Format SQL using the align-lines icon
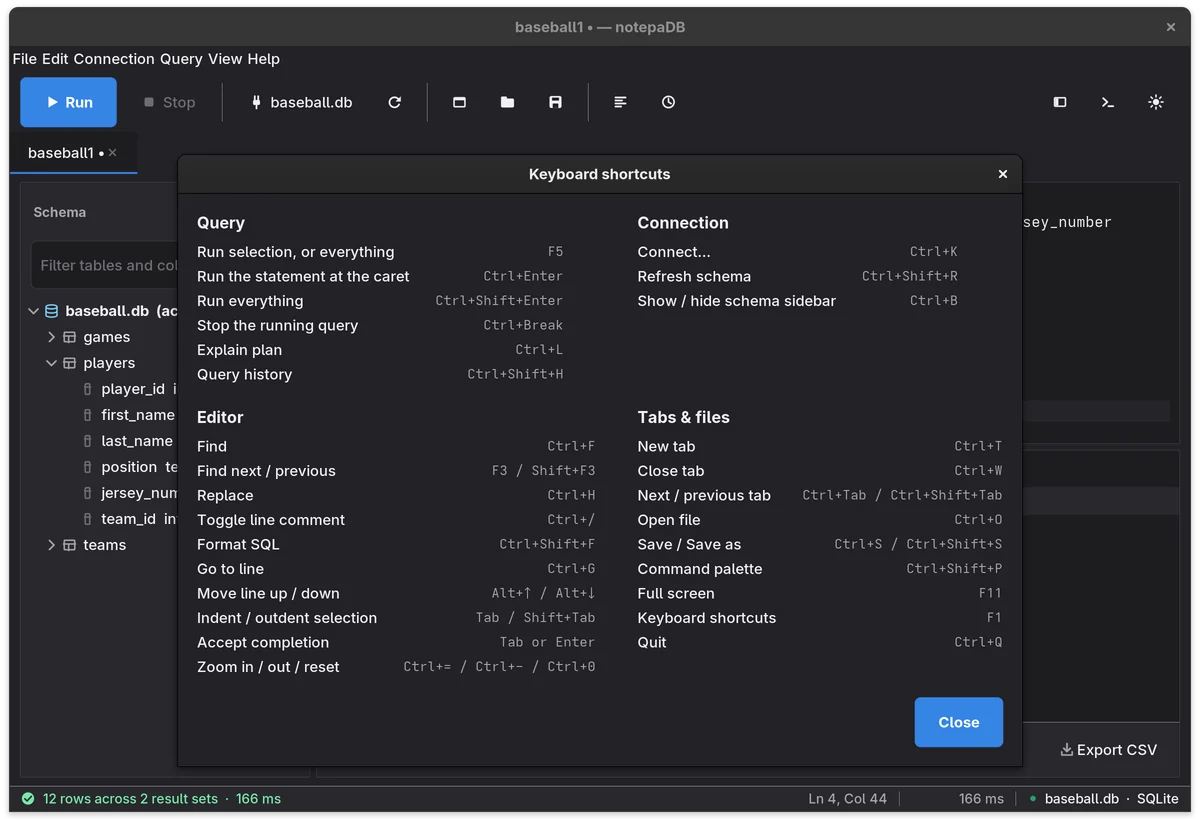1200x823 pixels. coord(620,102)
